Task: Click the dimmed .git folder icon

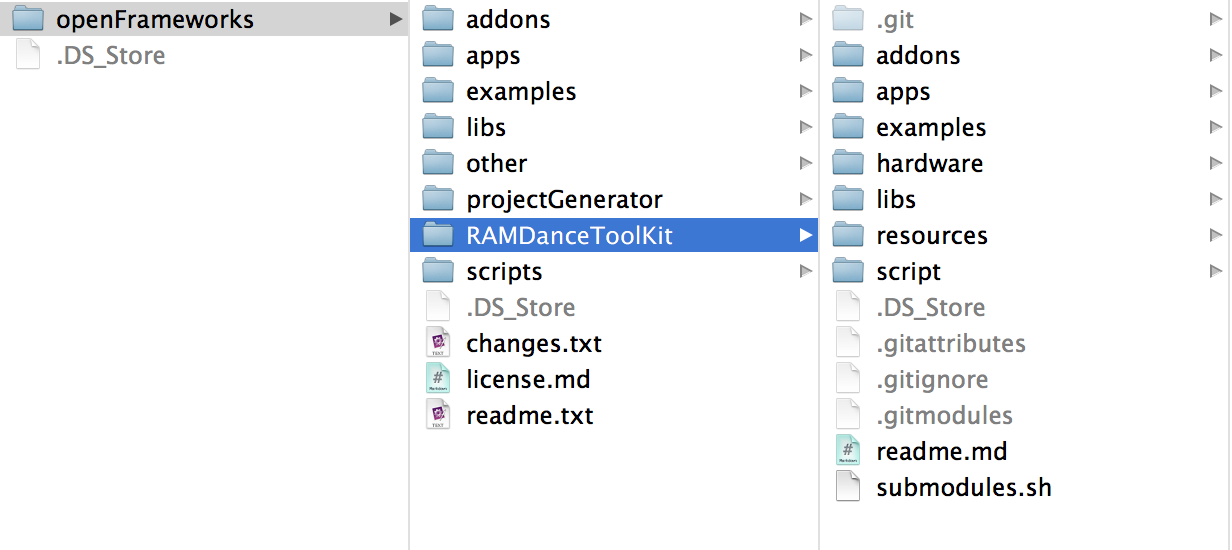Action: click(x=848, y=19)
